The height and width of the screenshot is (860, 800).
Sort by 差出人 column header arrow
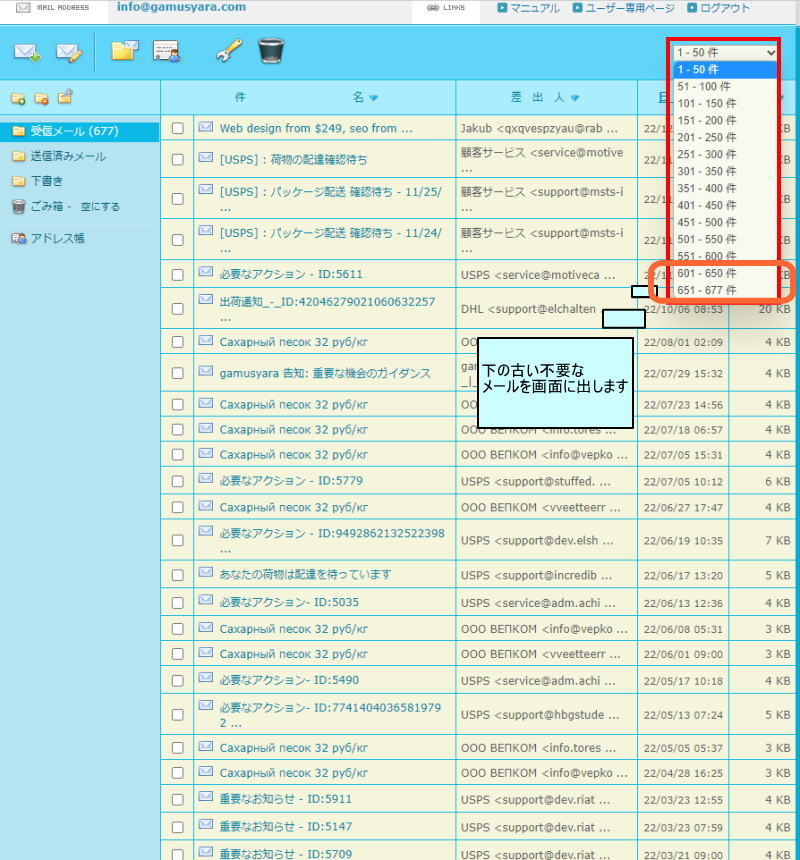coord(575,98)
